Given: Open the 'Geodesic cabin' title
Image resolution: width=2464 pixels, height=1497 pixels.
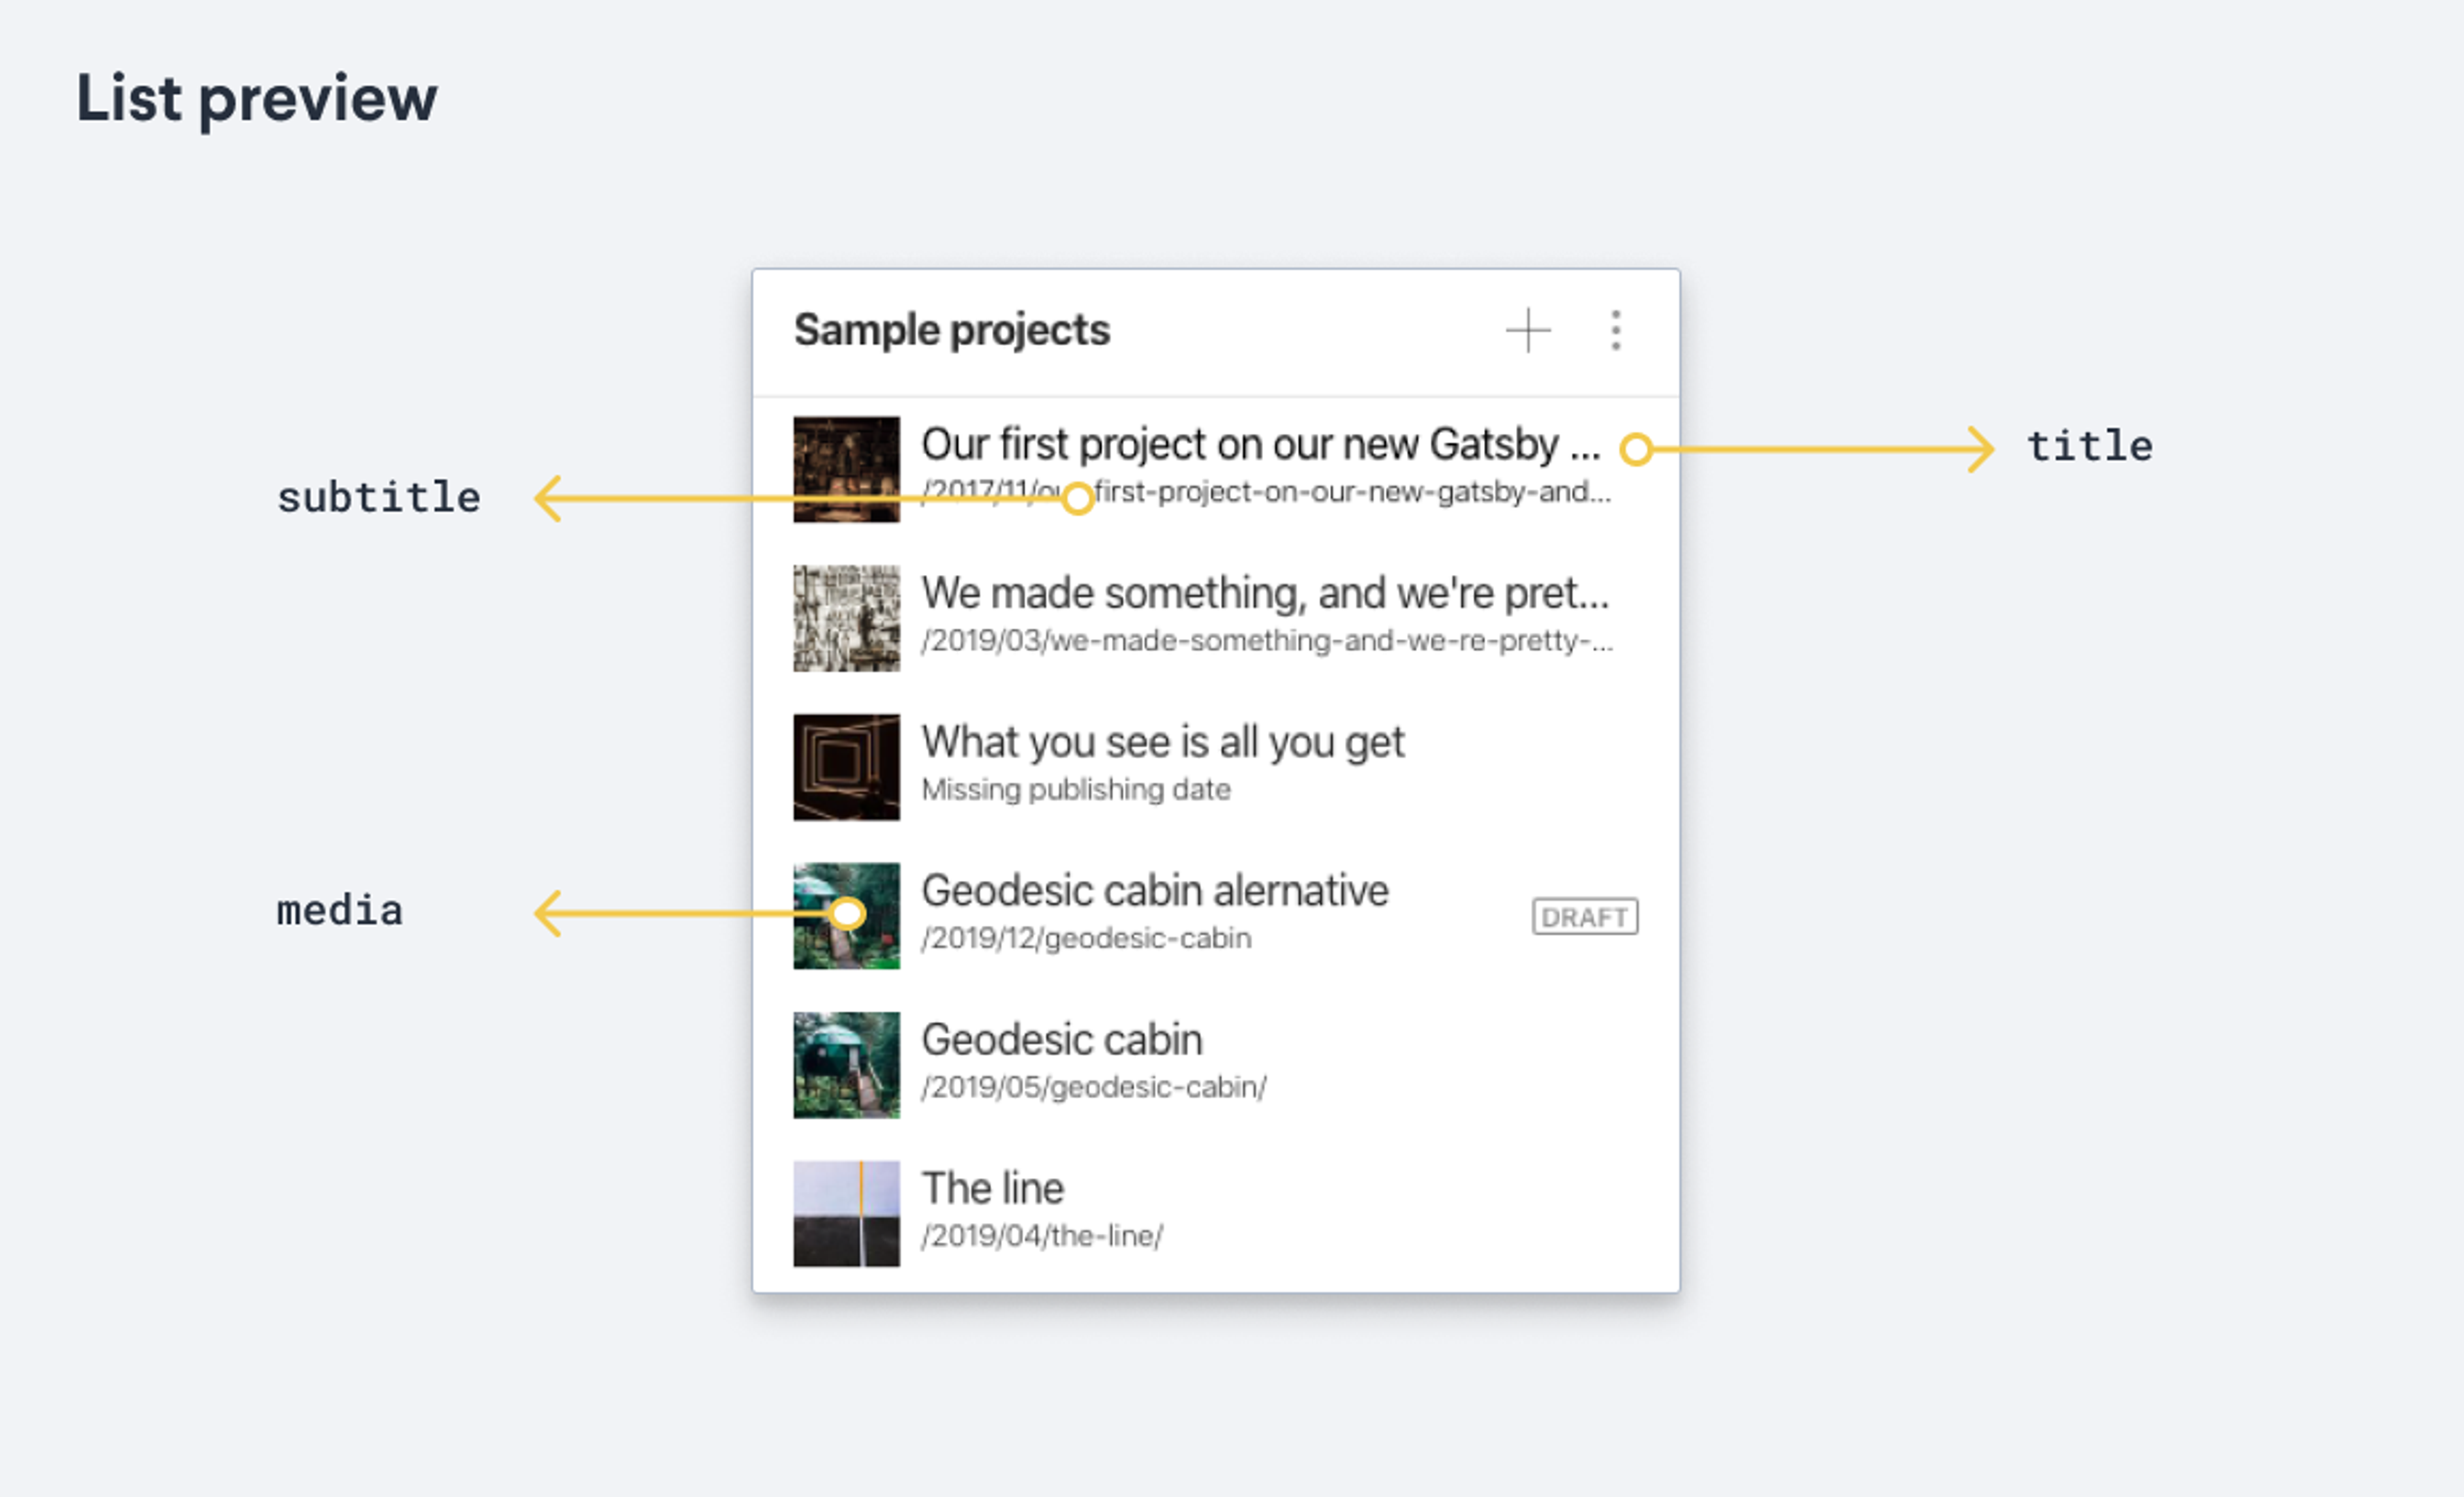Looking at the screenshot, I should pyautogui.click(x=1061, y=1040).
